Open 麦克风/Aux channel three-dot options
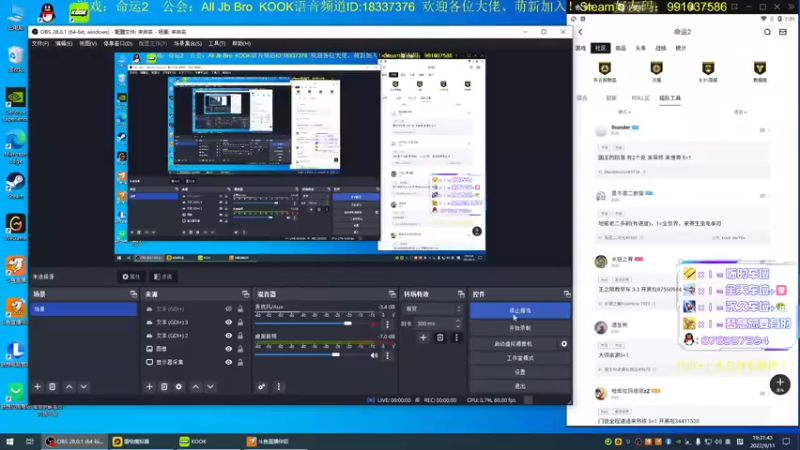The height and width of the screenshot is (450, 800). [x=387, y=324]
